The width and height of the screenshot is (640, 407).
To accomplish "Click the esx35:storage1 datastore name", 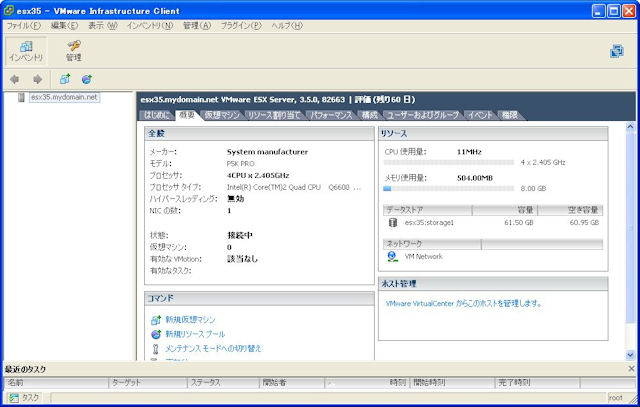I will click(x=429, y=222).
